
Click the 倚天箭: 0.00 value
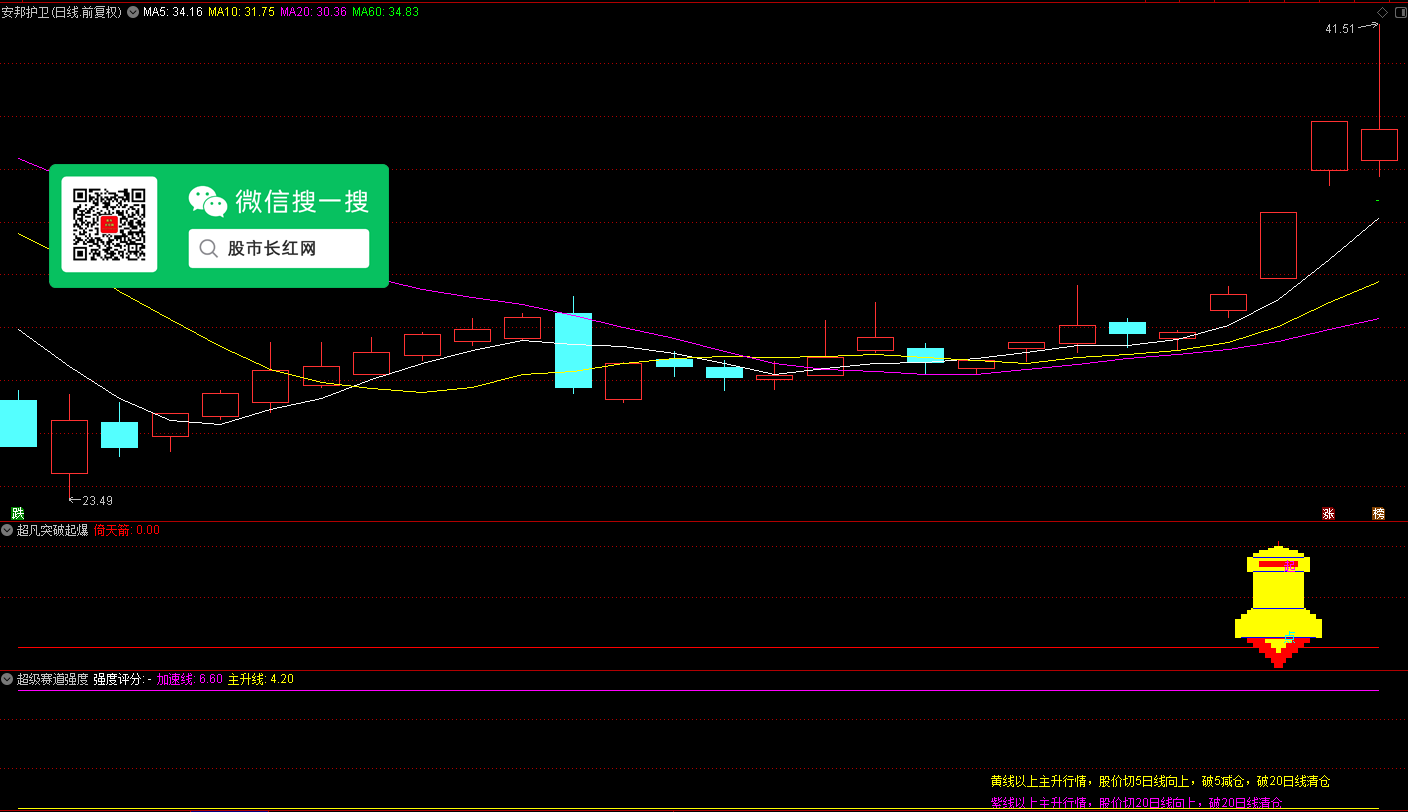click(x=127, y=530)
